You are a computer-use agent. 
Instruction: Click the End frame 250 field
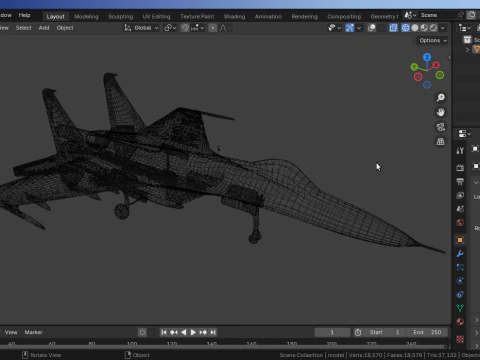(x=427, y=332)
